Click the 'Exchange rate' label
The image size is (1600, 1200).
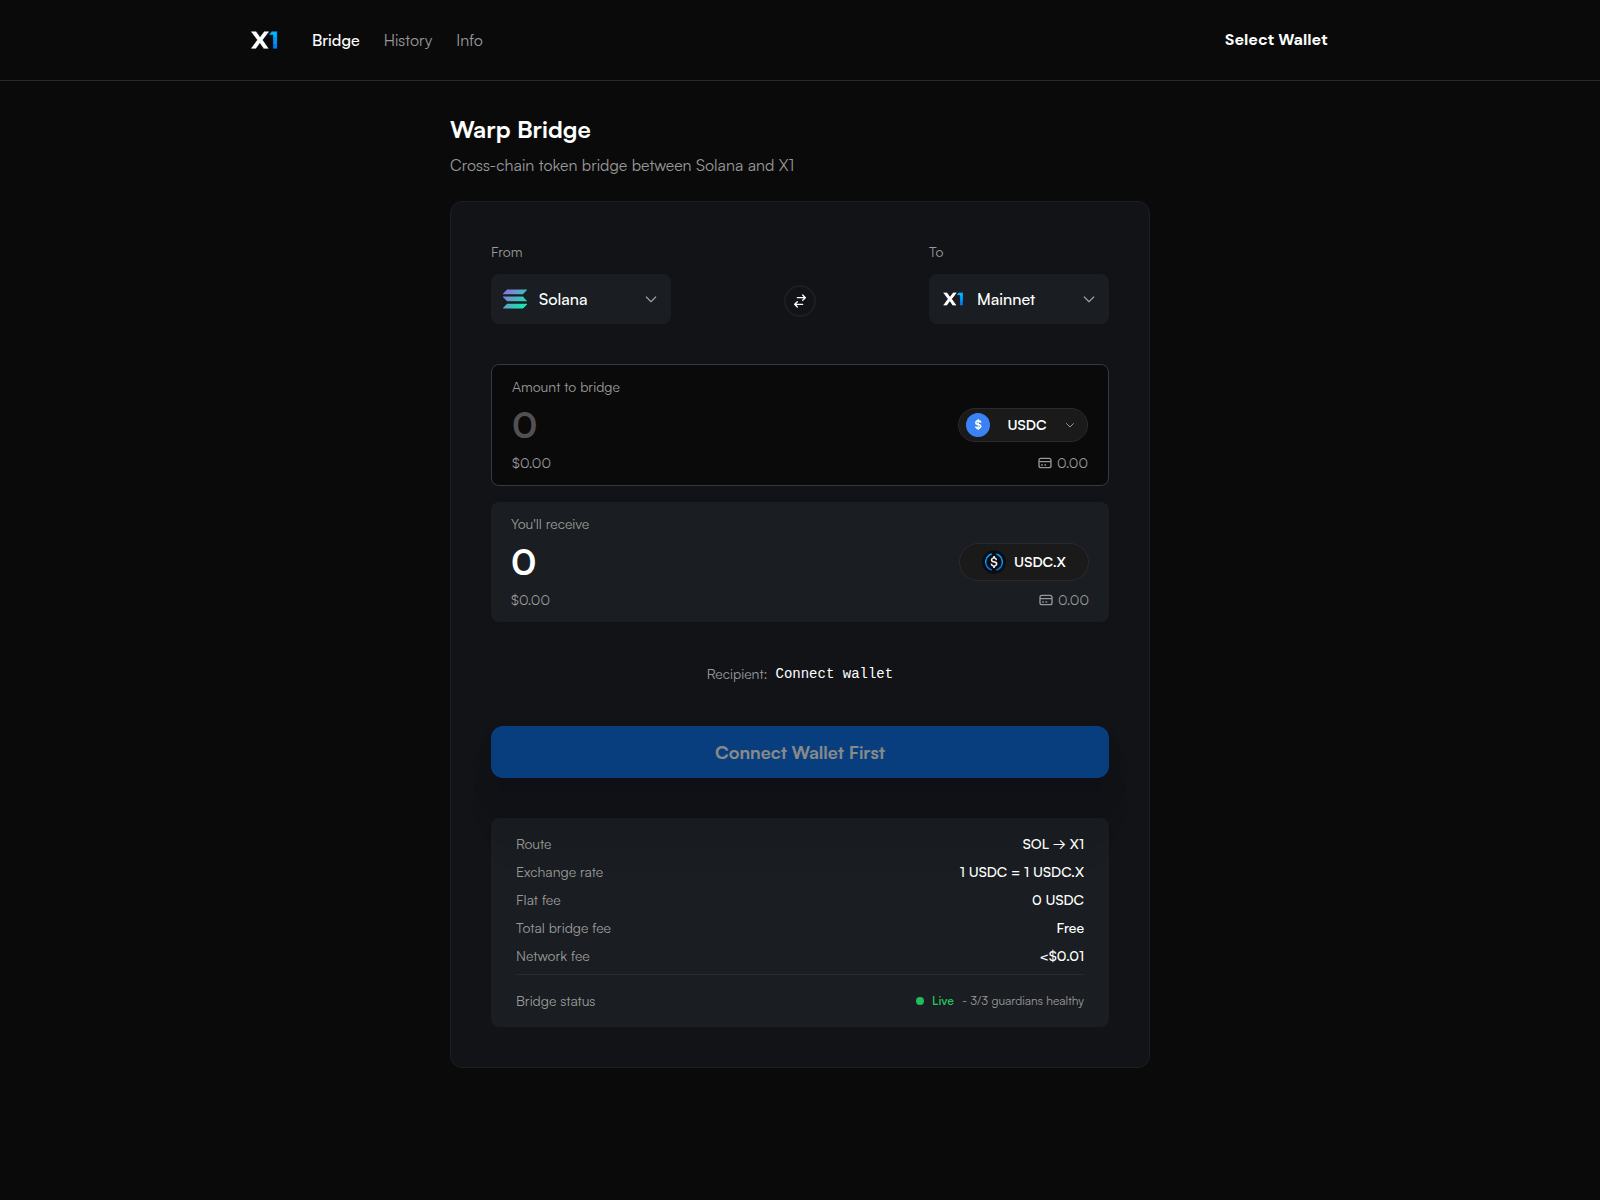point(559,872)
